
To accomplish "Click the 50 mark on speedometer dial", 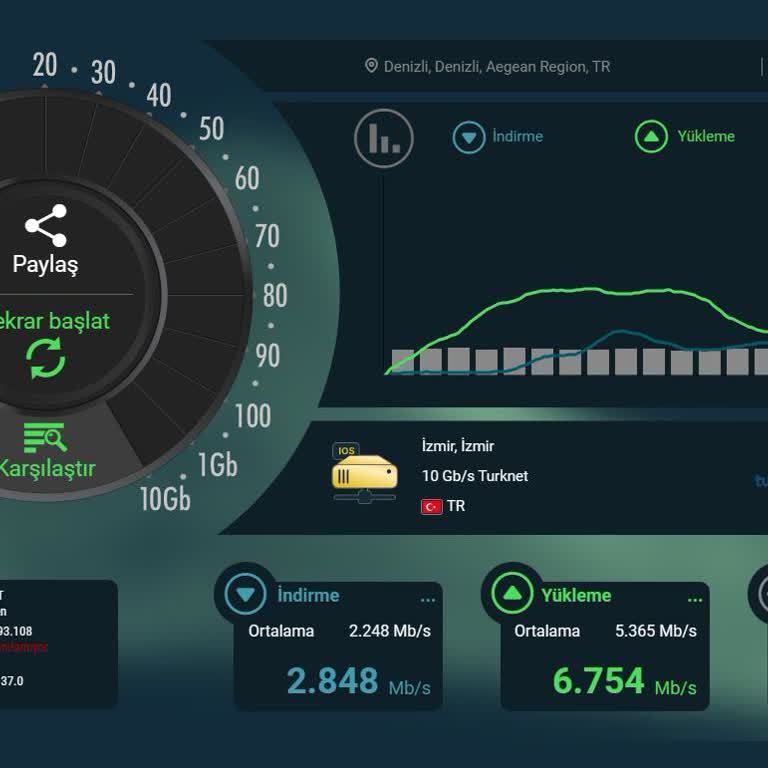I will [x=211, y=129].
